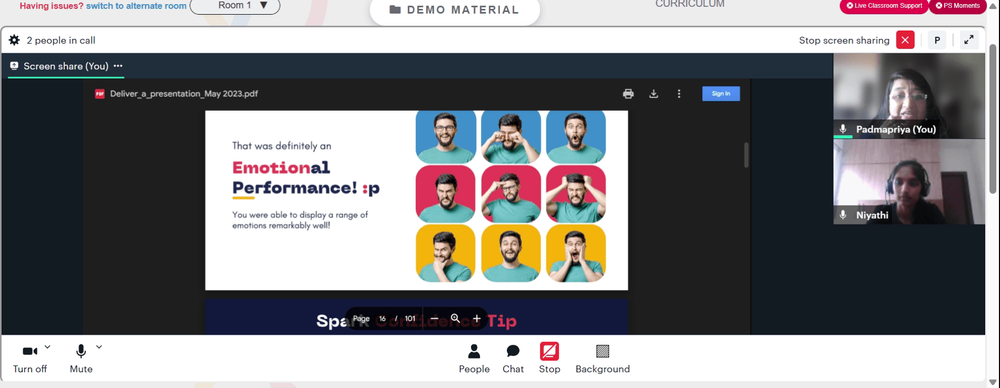Viewport: 1000px width, 388px height.
Task: Mute the microphone
Action: coord(81,359)
